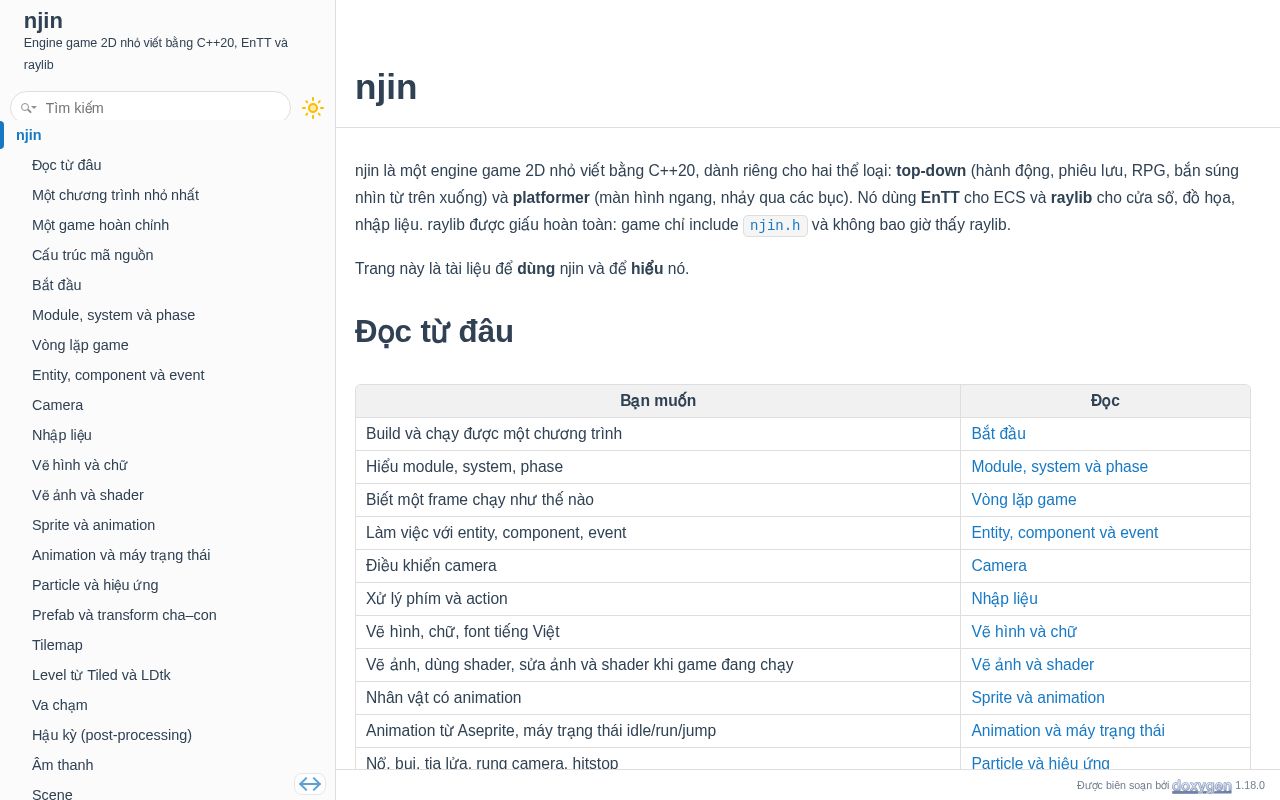Go to Va chạm sidebar item

(60, 705)
